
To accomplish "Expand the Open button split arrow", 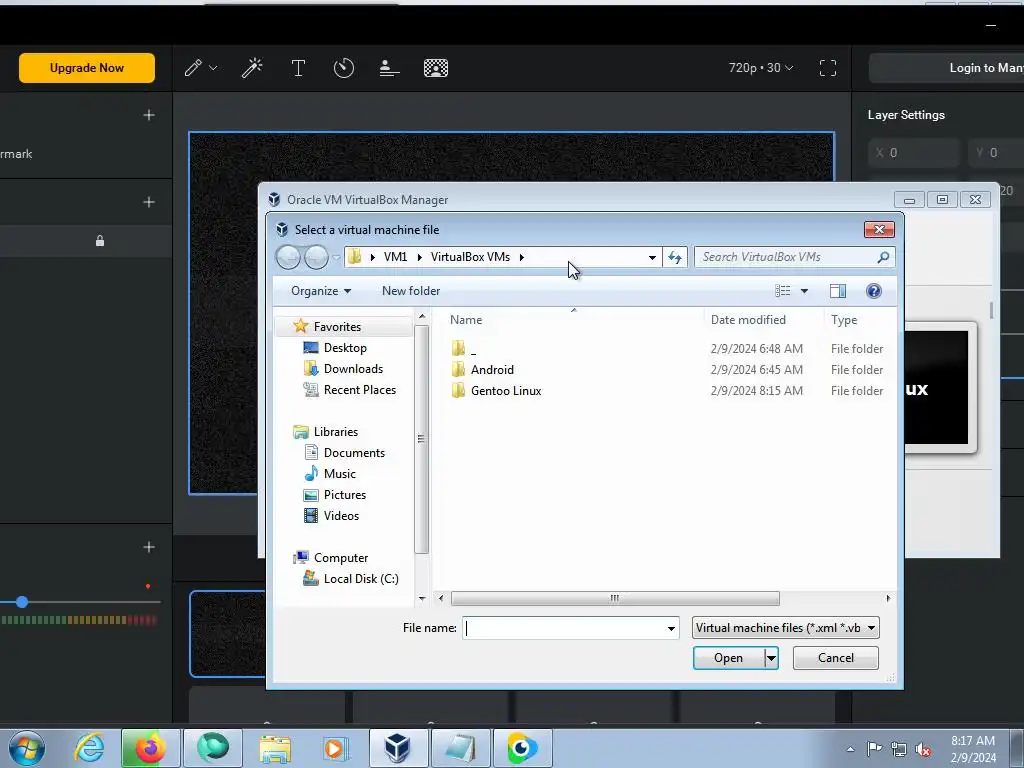I will tap(771, 658).
